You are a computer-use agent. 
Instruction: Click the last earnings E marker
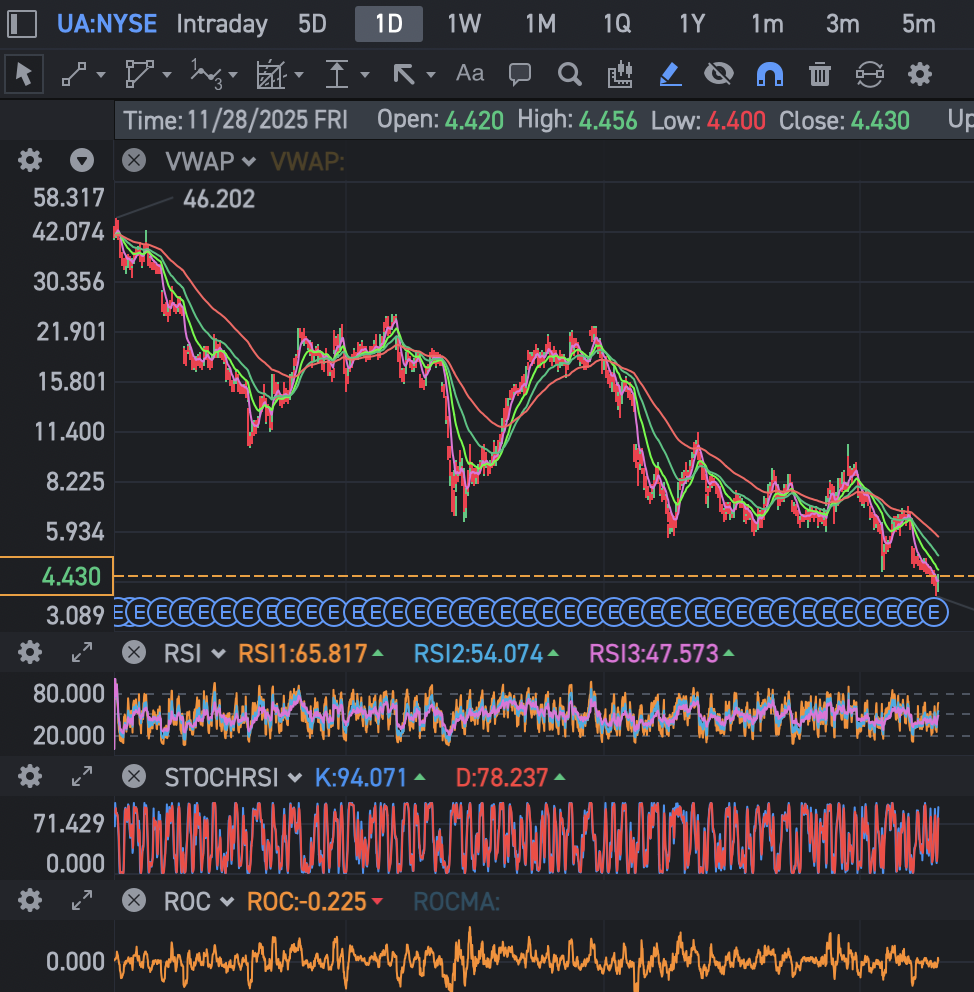coord(934,612)
